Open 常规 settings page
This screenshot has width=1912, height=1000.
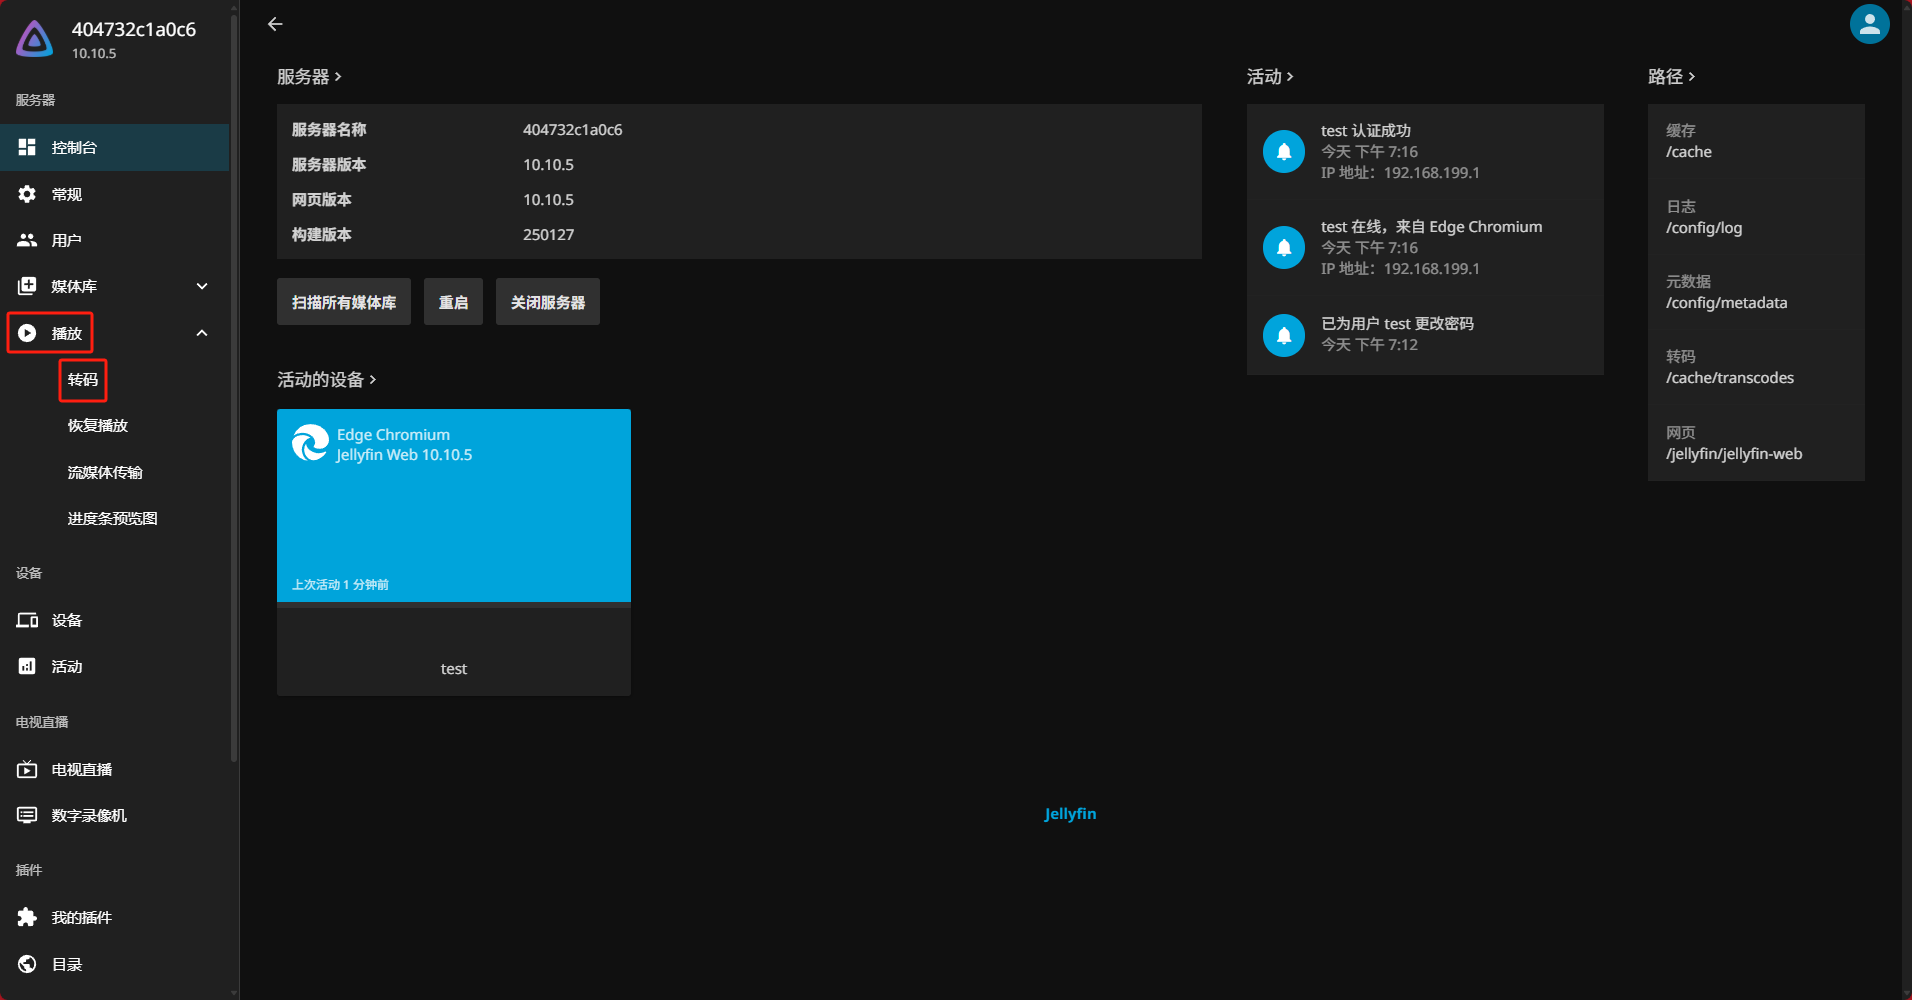pos(115,194)
